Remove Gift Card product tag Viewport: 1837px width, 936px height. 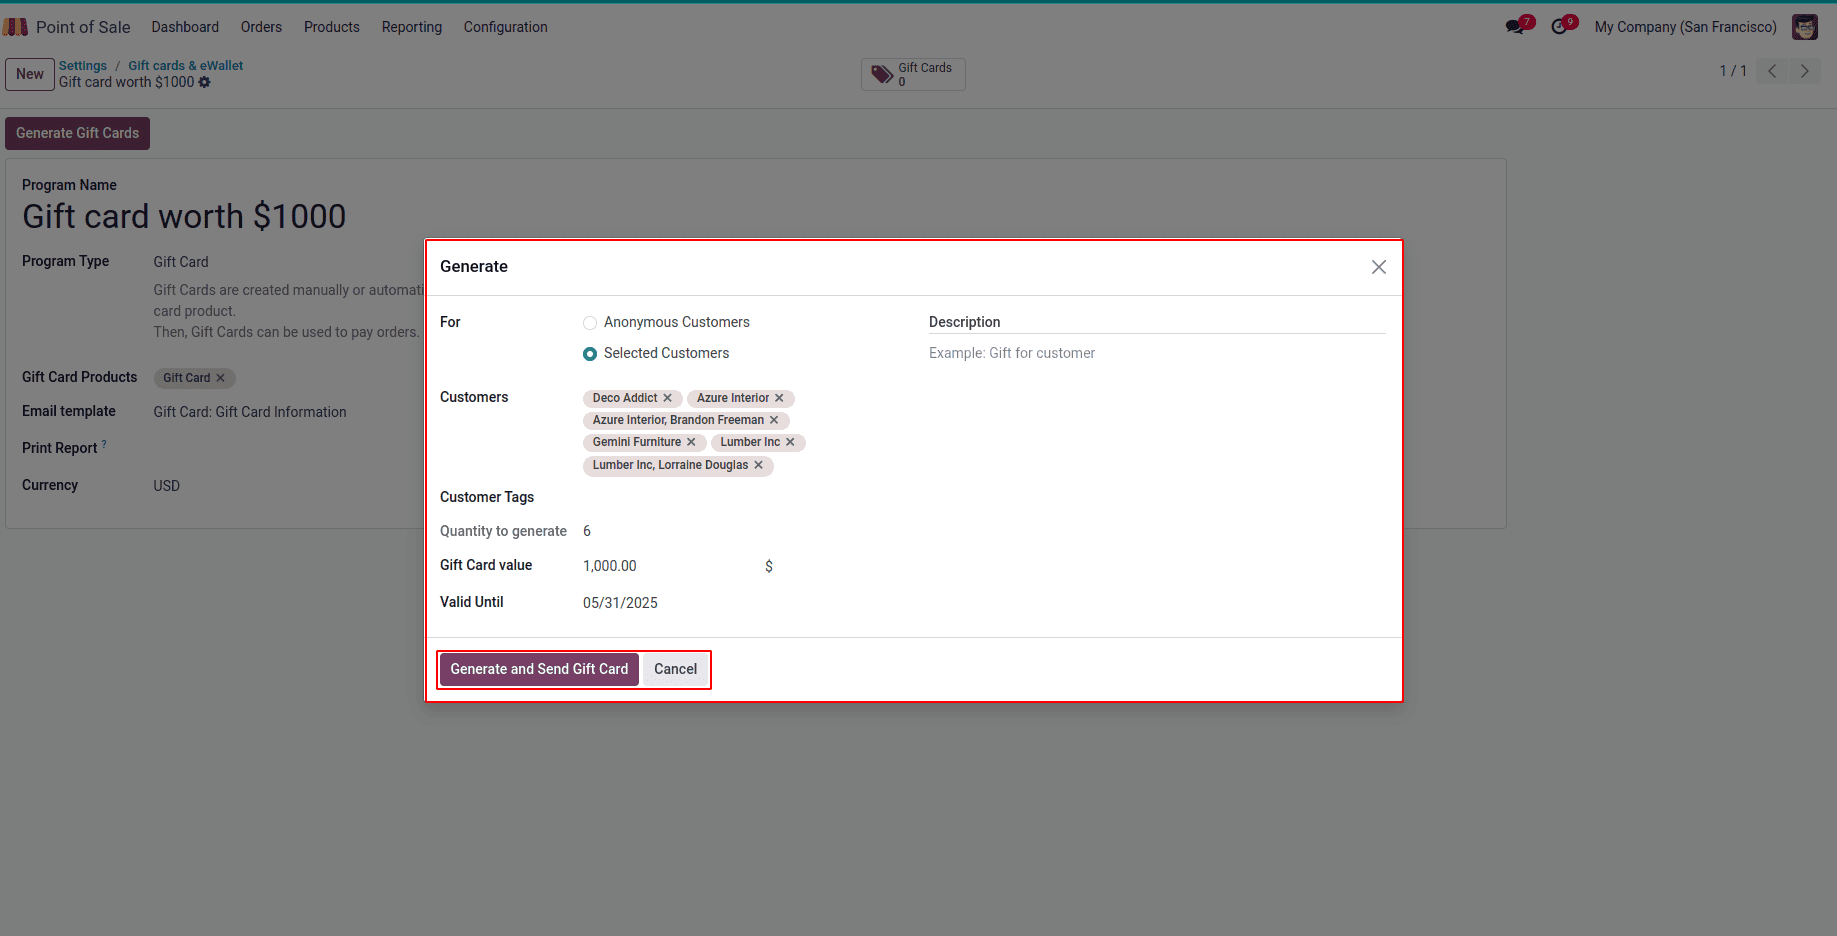click(221, 378)
